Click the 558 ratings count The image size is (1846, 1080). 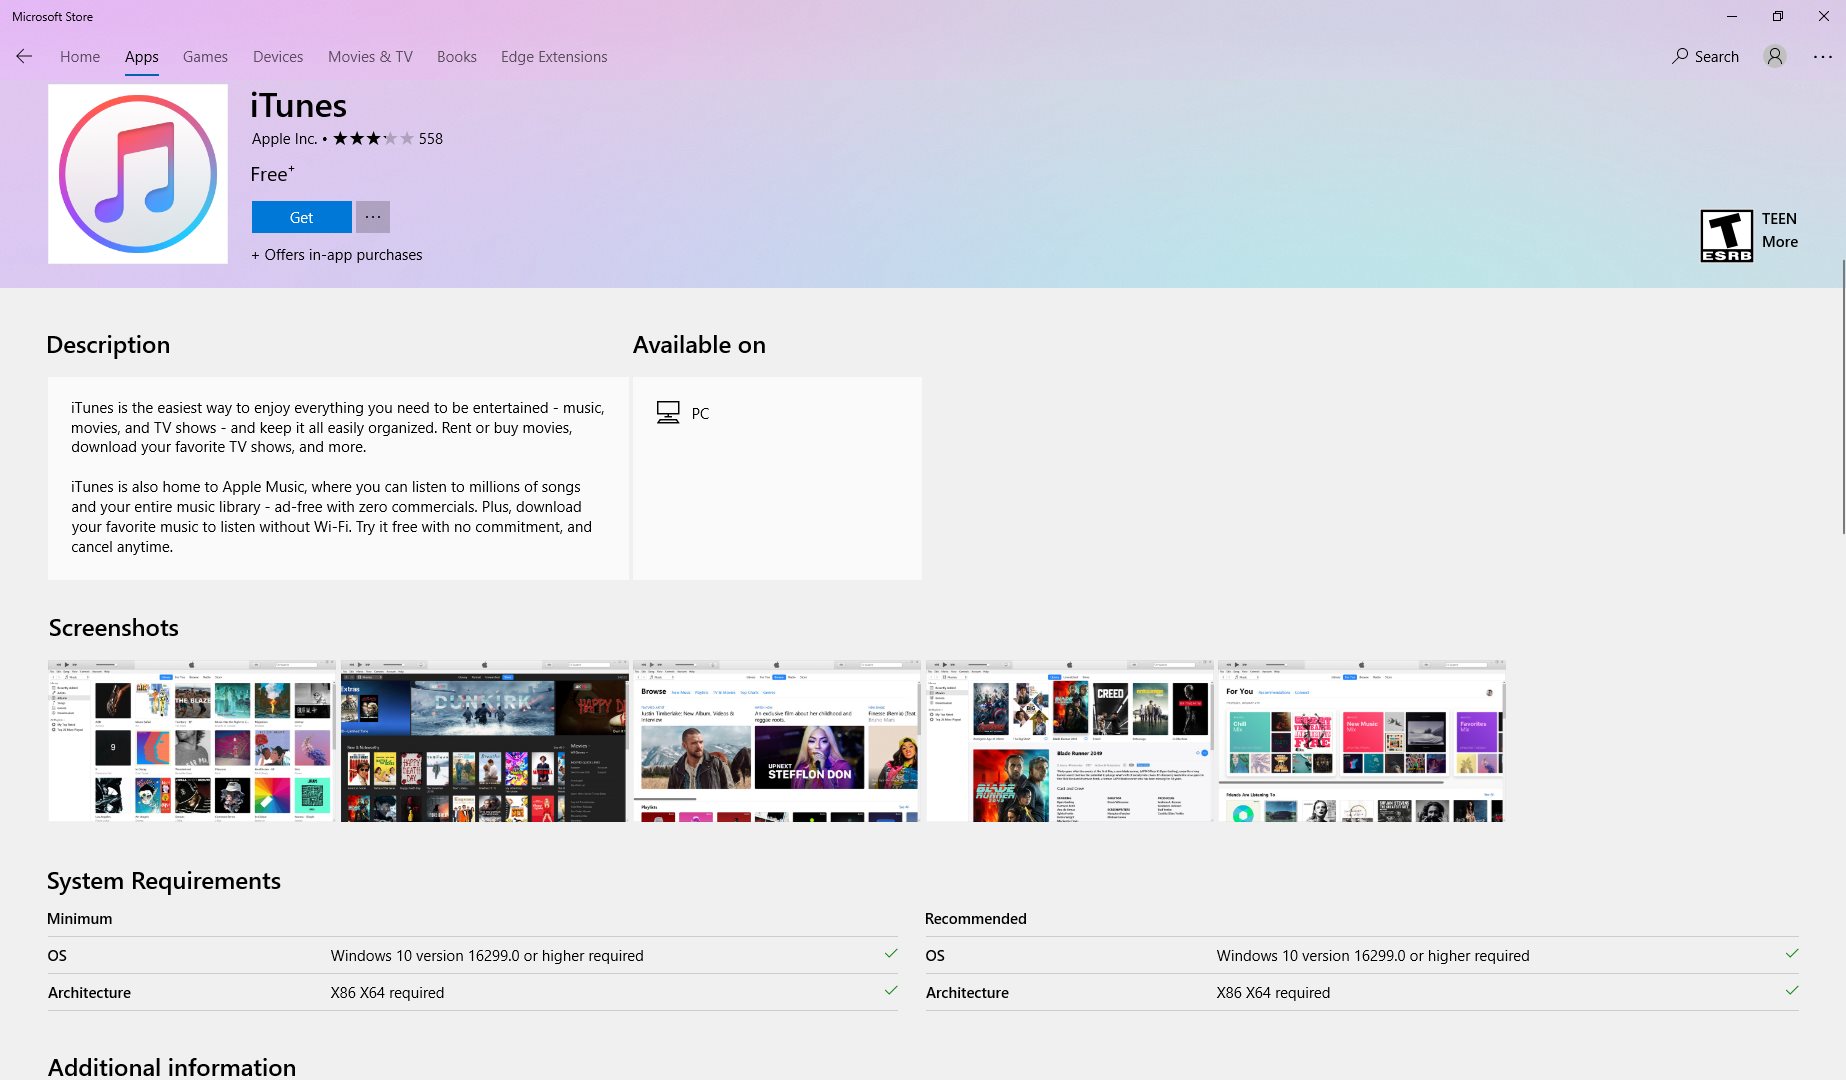pos(431,138)
